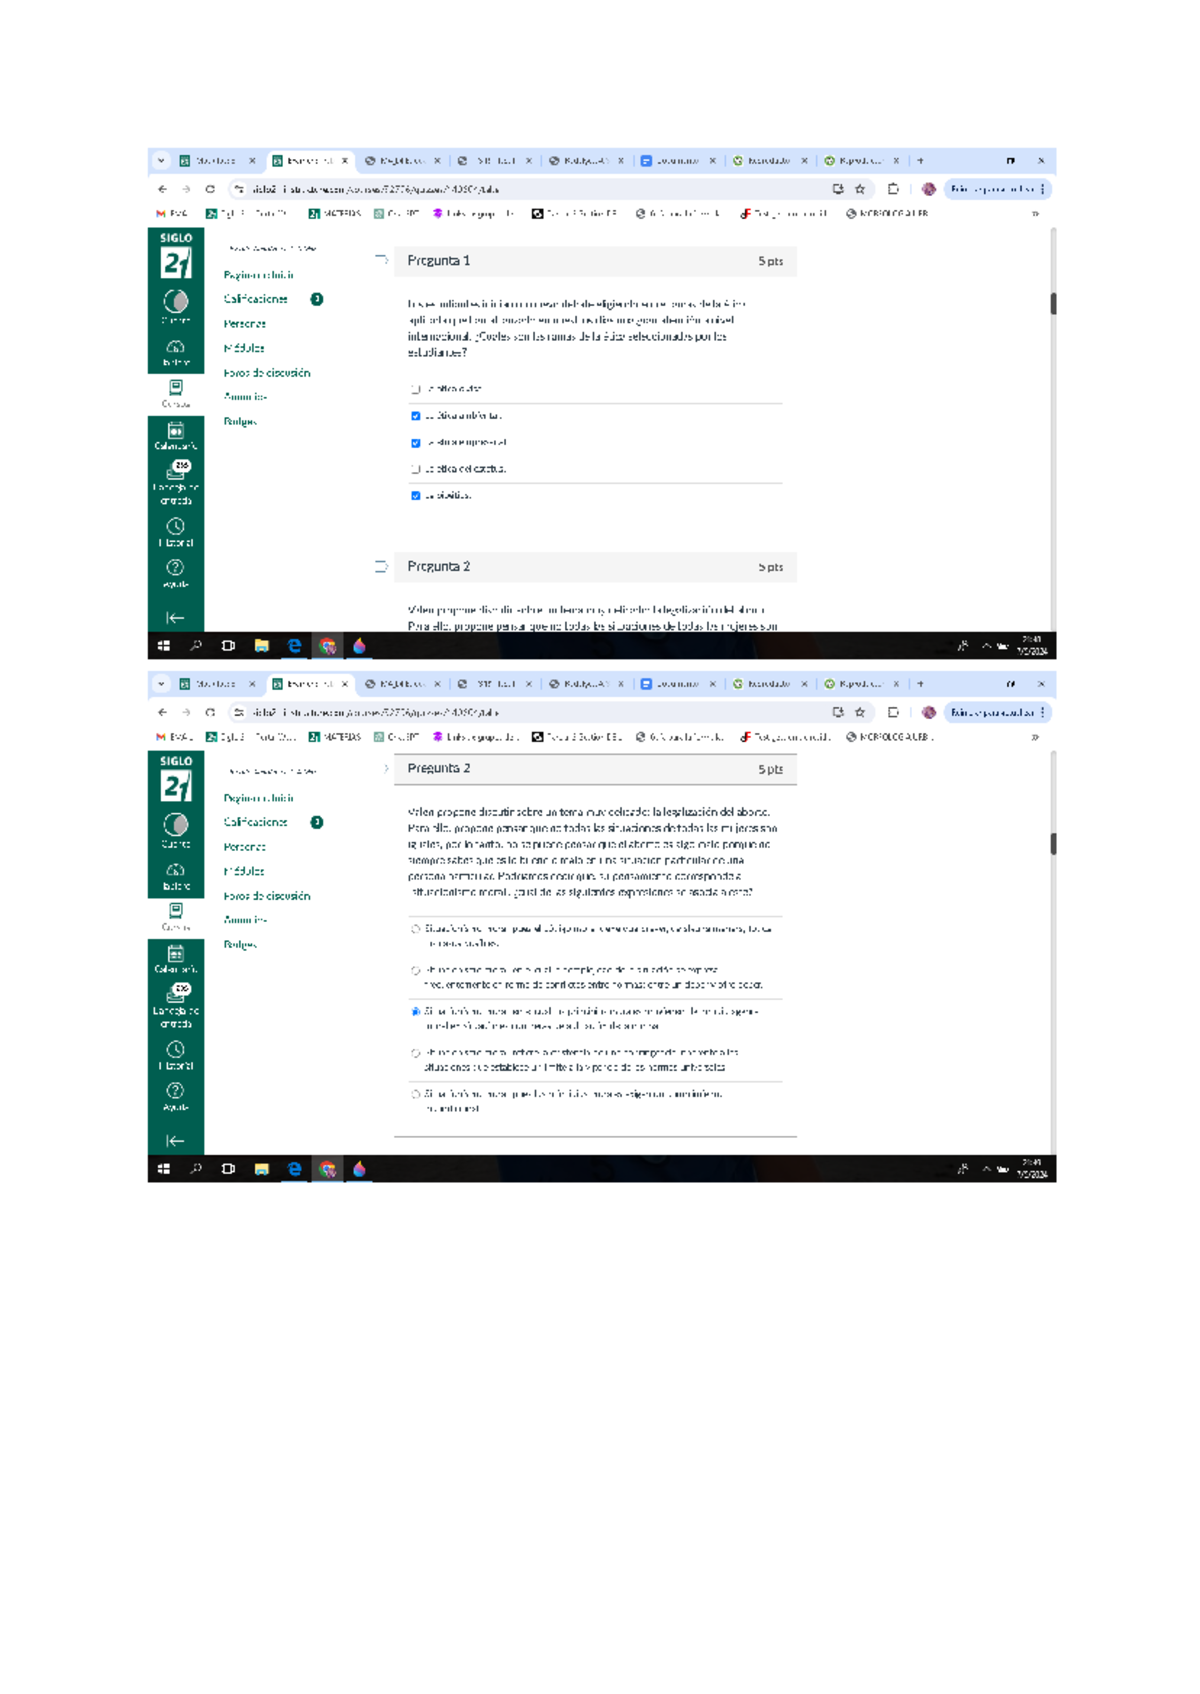The width and height of the screenshot is (1200, 1694).
Task: Check the first unchecked option of Pregunta 1
Action: tap(416, 389)
